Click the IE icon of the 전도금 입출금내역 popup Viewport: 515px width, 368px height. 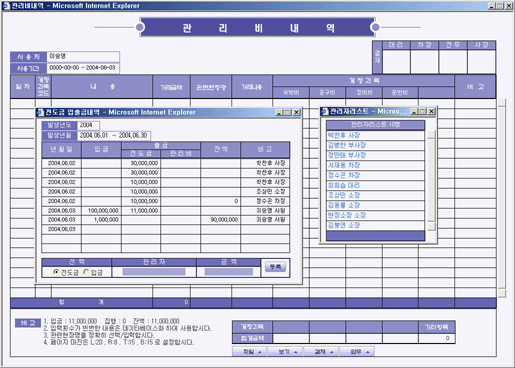pyautogui.click(x=40, y=112)
